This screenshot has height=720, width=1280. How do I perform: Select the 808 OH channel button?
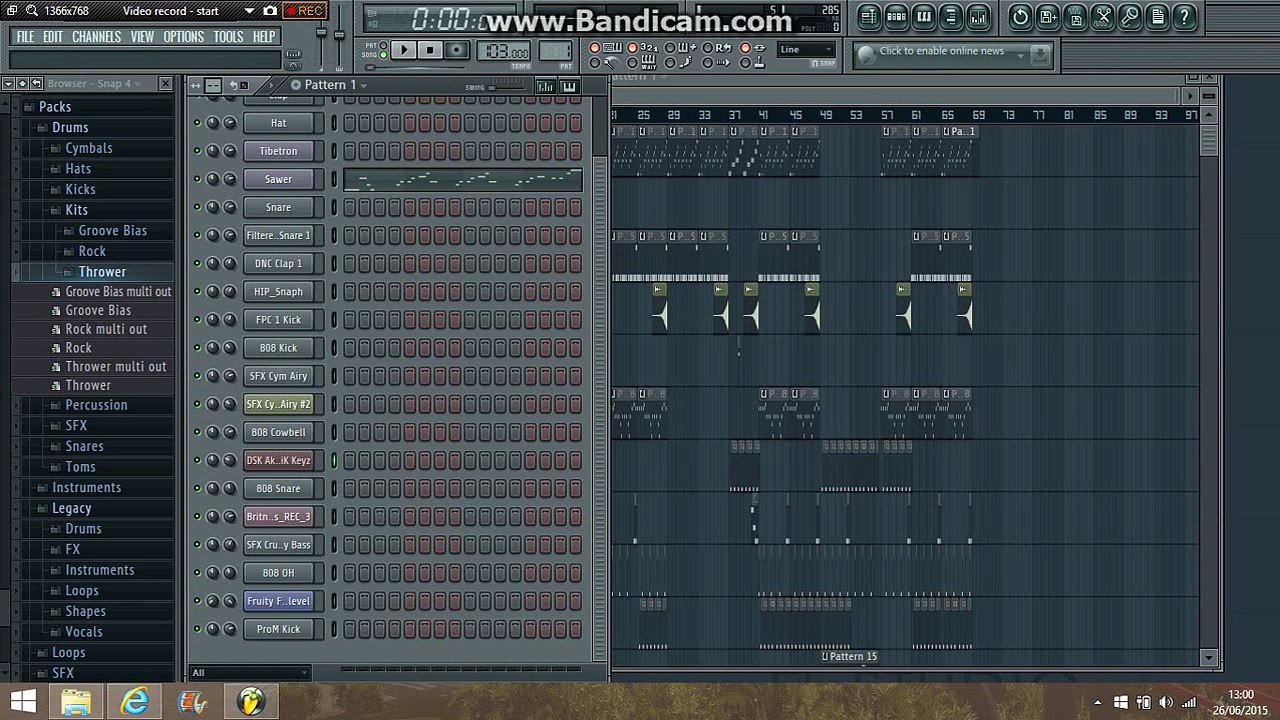278,573
